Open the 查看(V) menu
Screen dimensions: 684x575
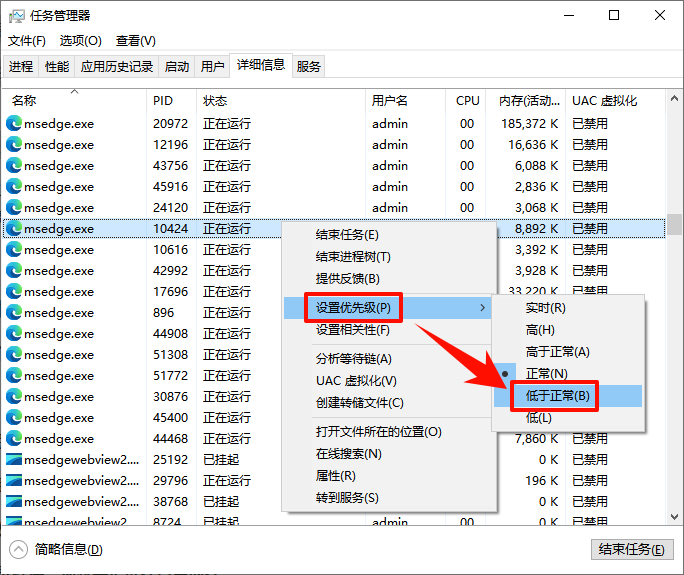pyautogui.click(x=136, y=41)
